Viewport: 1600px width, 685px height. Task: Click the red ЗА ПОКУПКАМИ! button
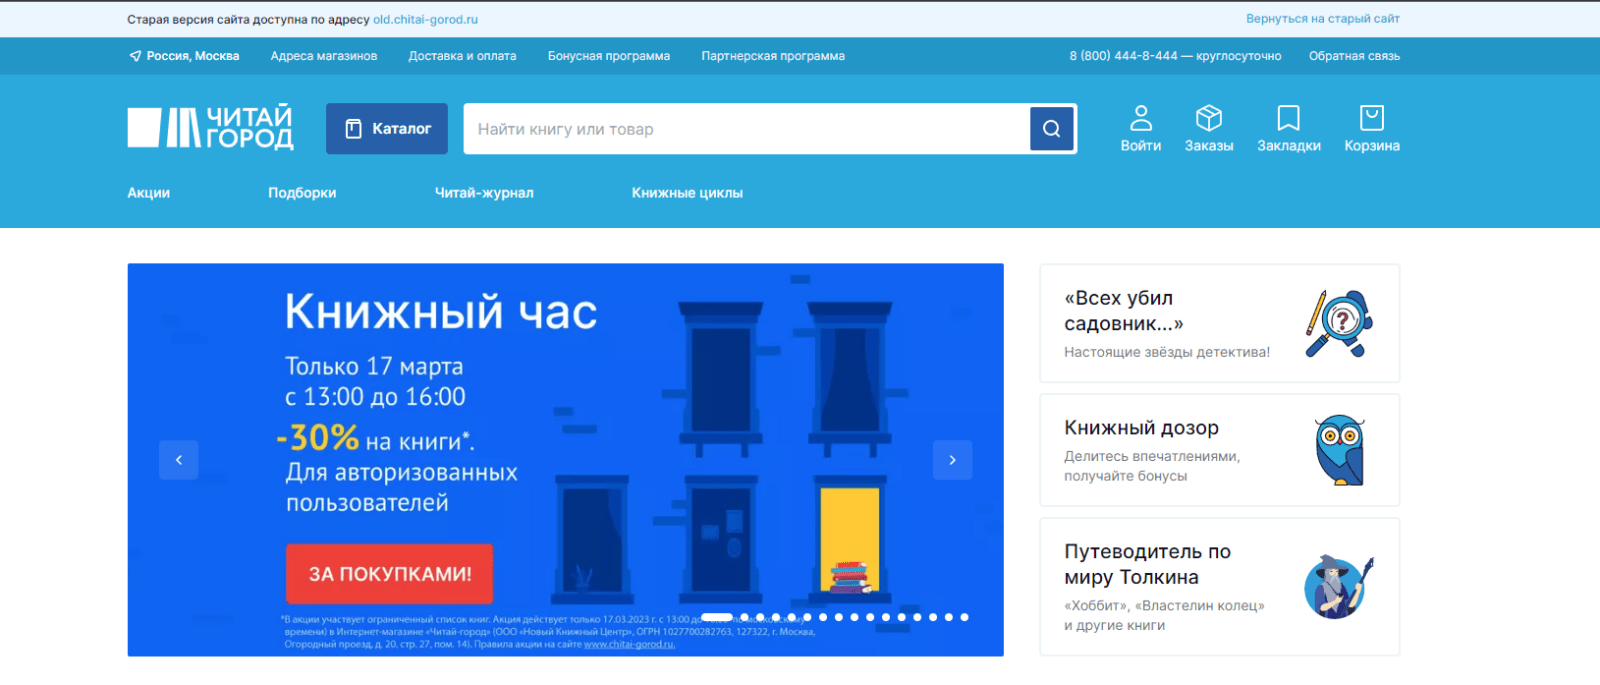390,574
